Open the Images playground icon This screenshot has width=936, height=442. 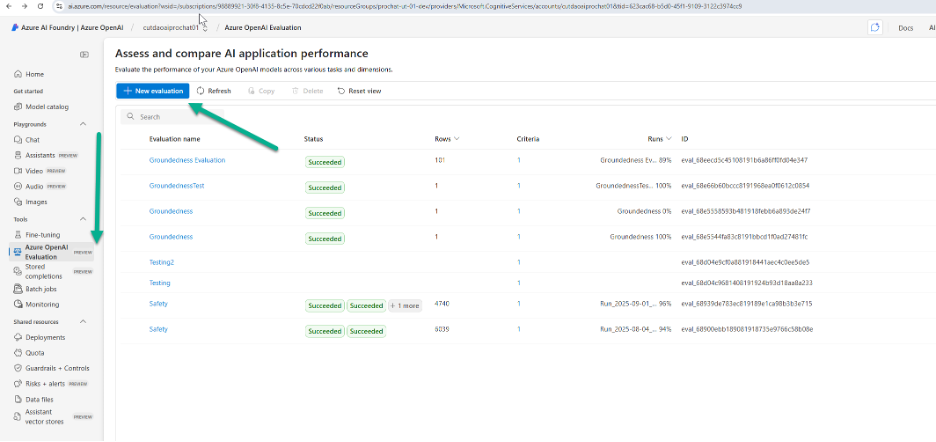pyautogui.click(x=17, y=201)
